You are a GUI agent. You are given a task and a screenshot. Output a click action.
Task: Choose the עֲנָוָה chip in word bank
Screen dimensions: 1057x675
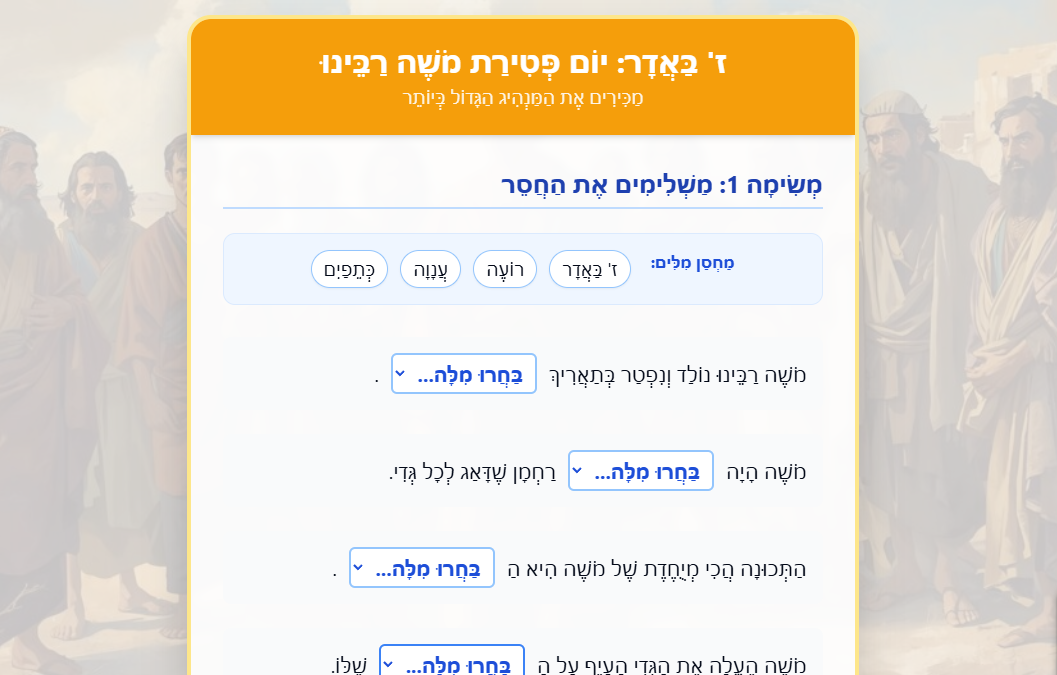(x=430, y=269)
